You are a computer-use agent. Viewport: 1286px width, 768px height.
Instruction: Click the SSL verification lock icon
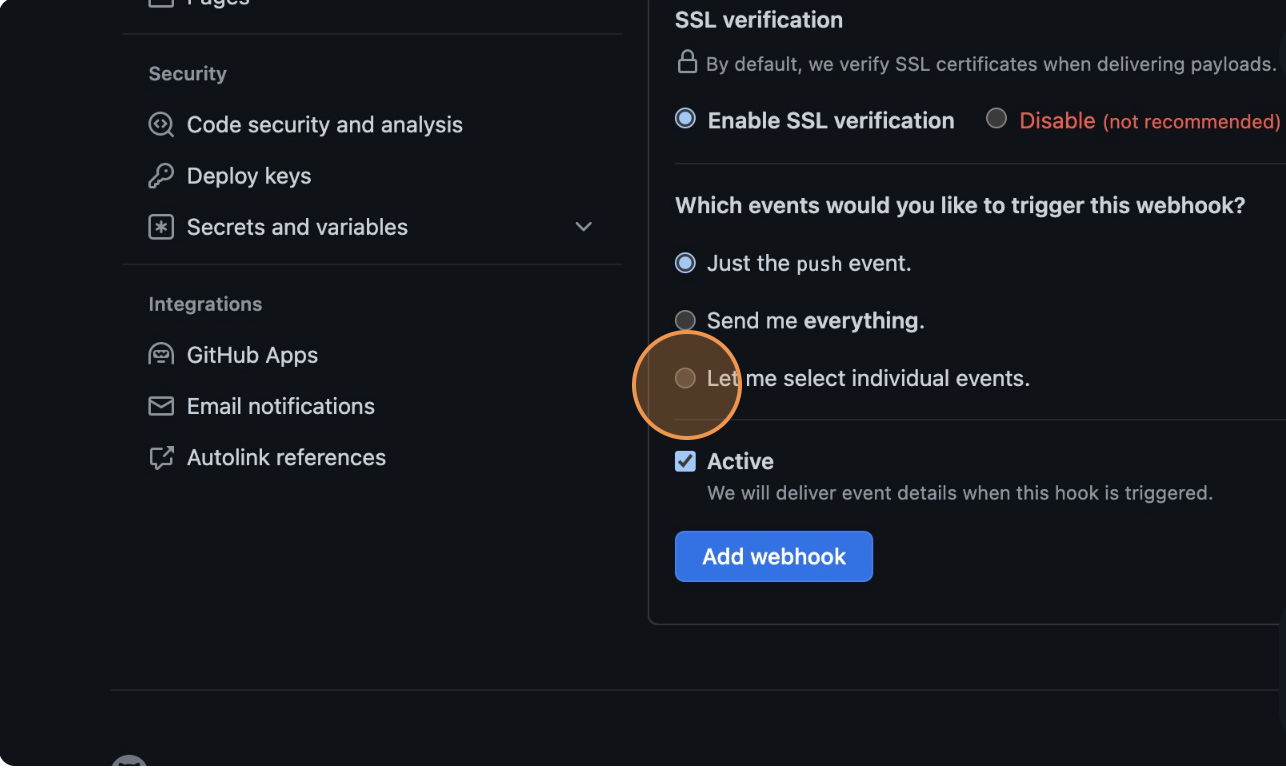point(687,62)
